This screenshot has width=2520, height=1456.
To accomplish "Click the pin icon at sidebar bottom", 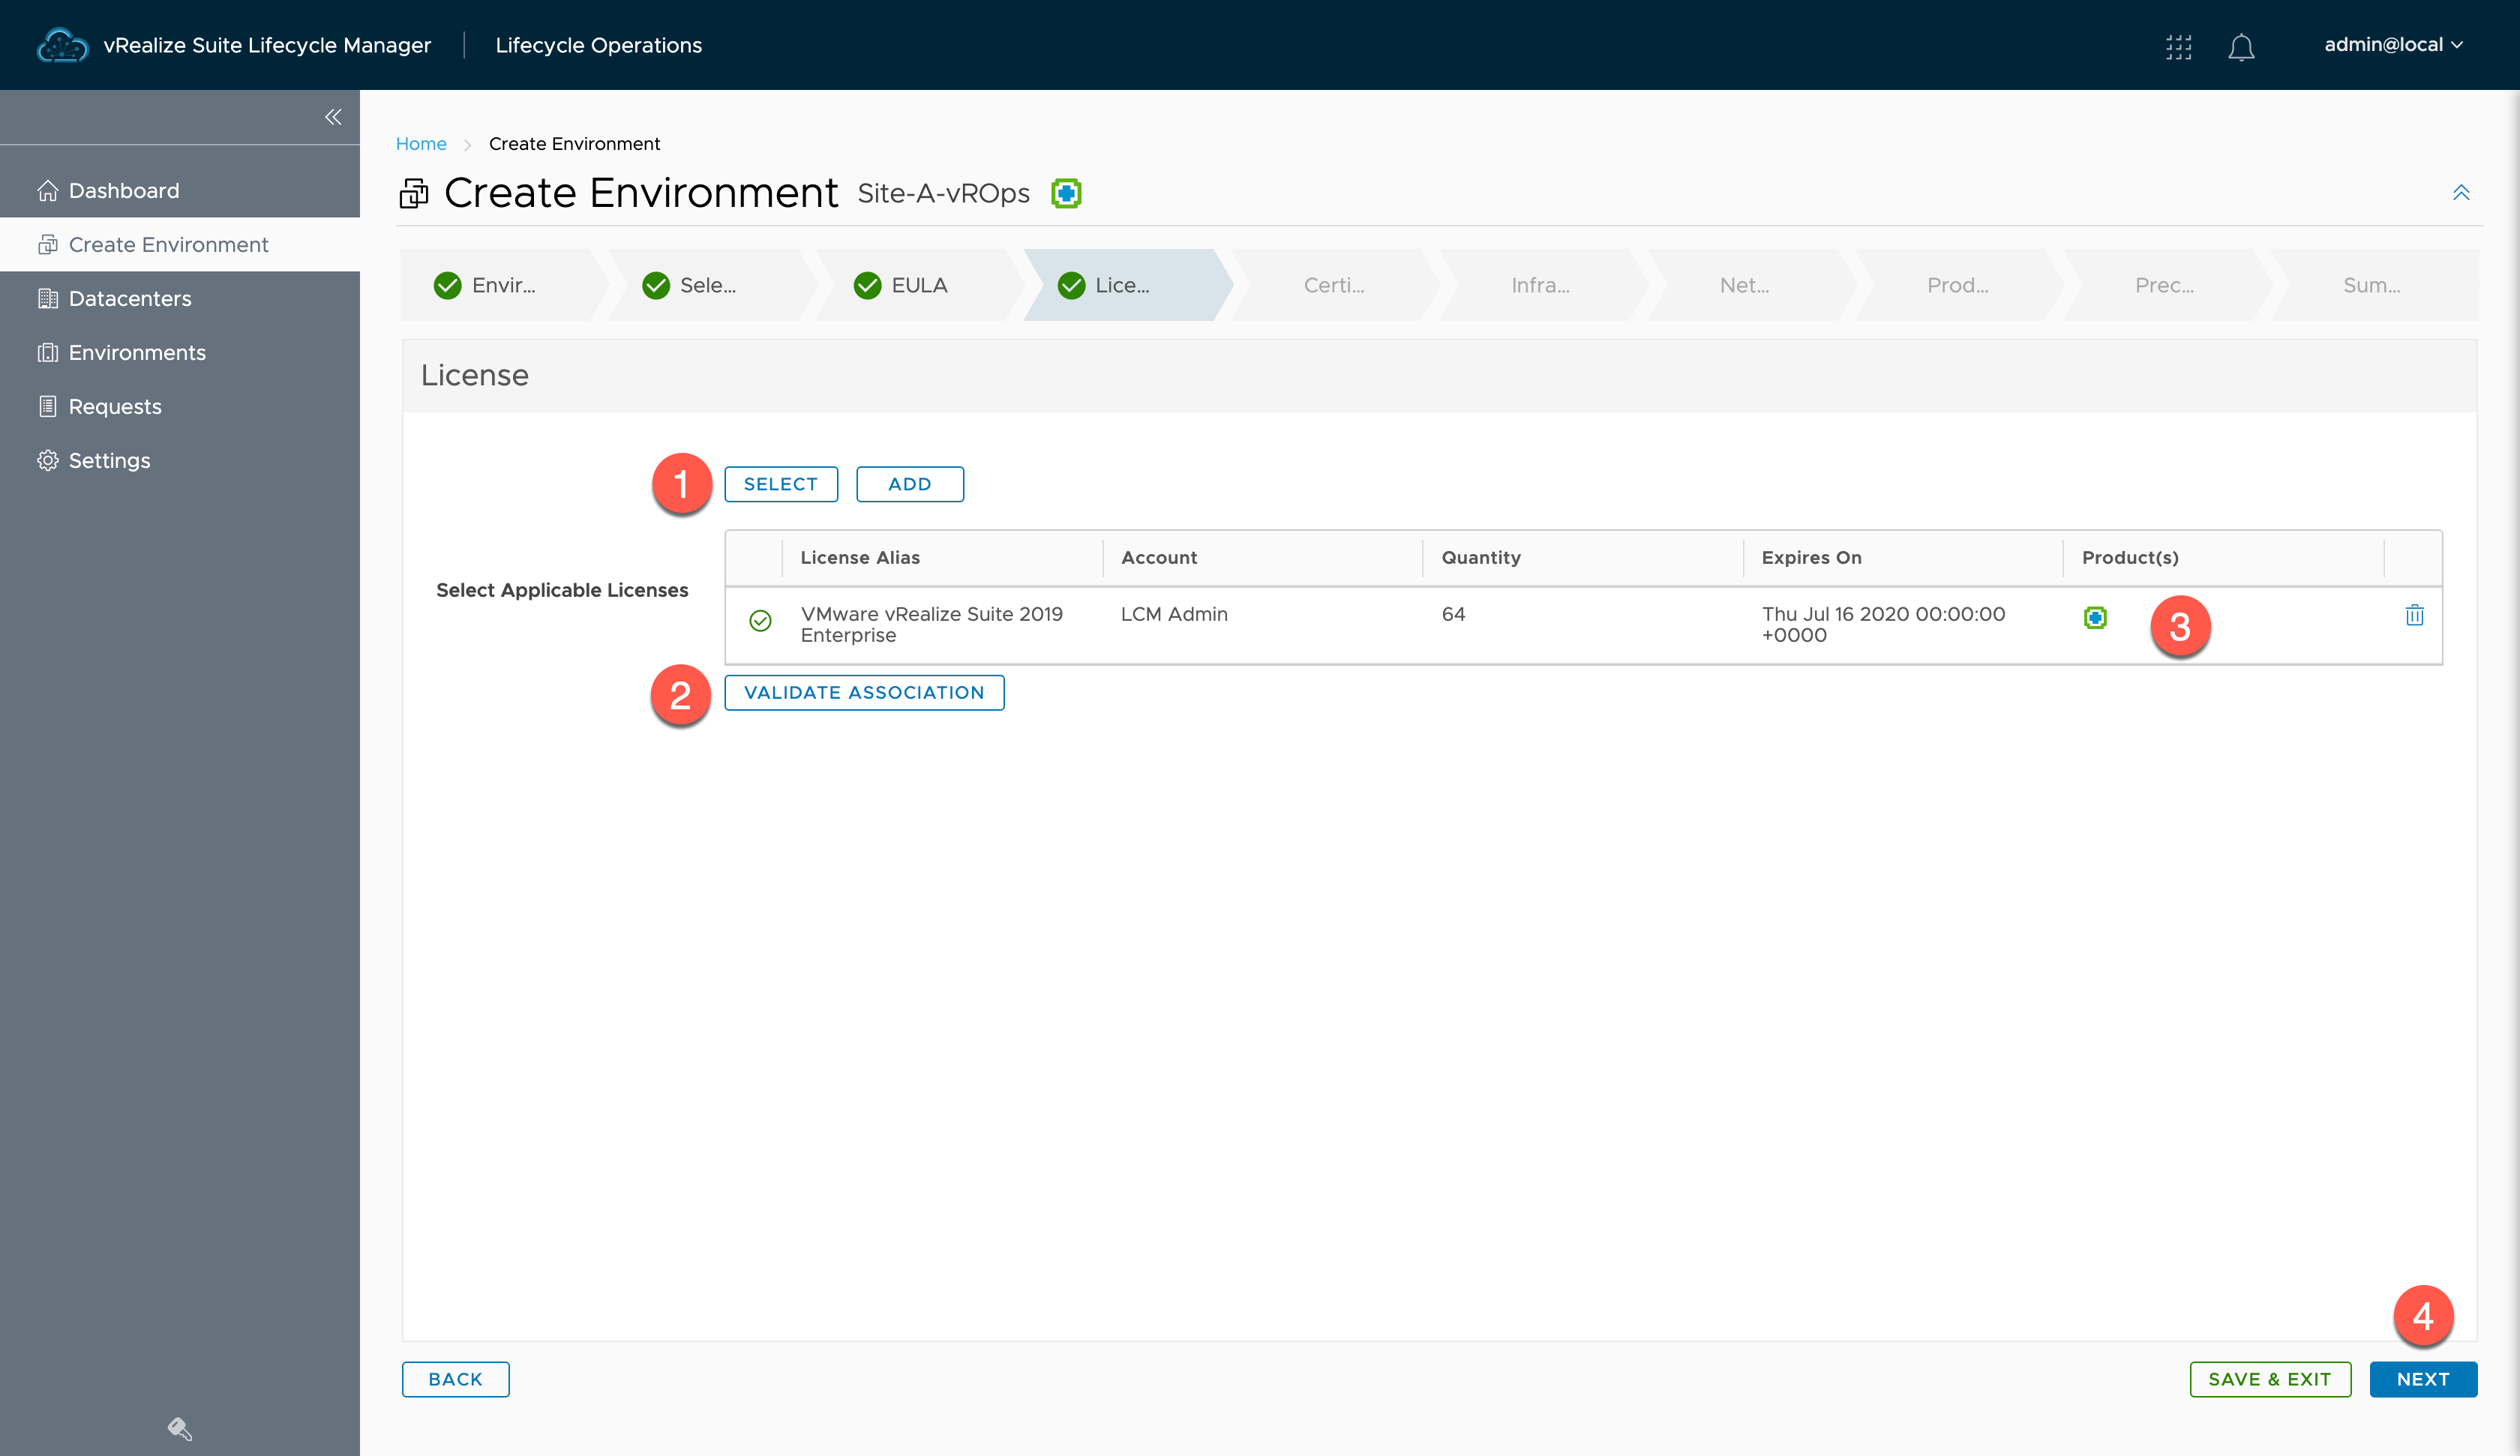I will pyautogui.click(x=179, y=1428).
